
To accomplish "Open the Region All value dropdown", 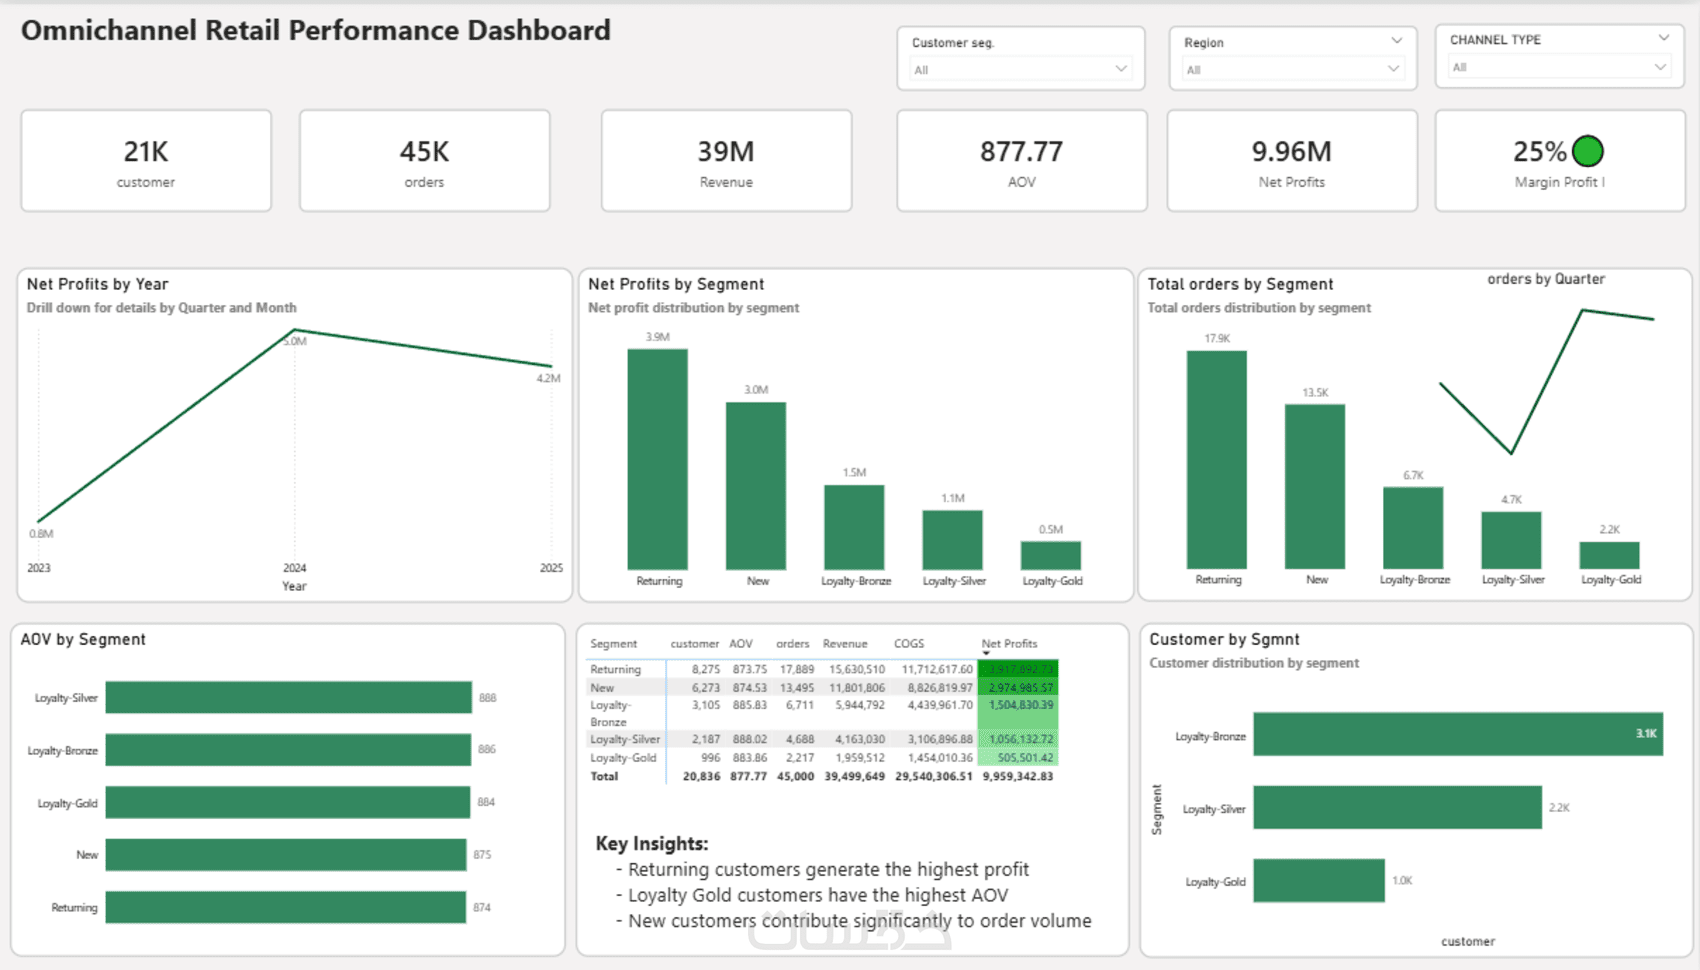I will [x=1292, y=69].
